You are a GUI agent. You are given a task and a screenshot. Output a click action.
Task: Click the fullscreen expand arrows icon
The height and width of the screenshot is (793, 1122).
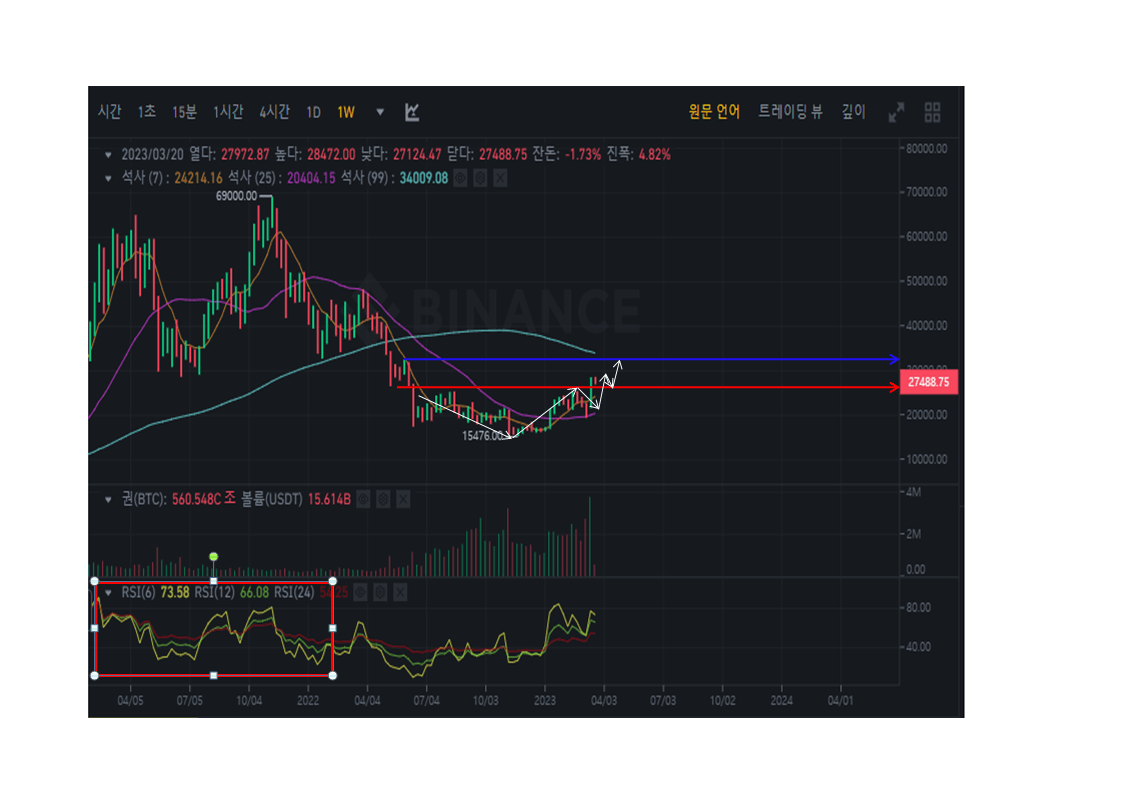[897, 112]
